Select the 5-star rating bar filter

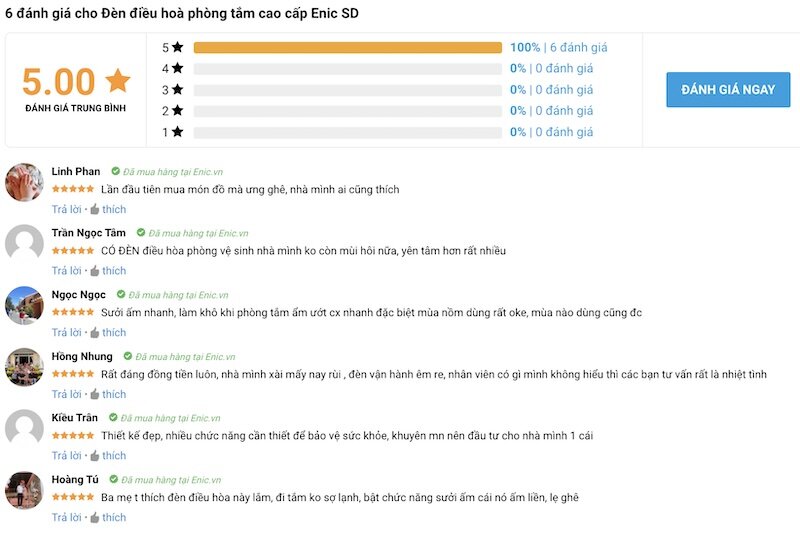pos(347,47)
